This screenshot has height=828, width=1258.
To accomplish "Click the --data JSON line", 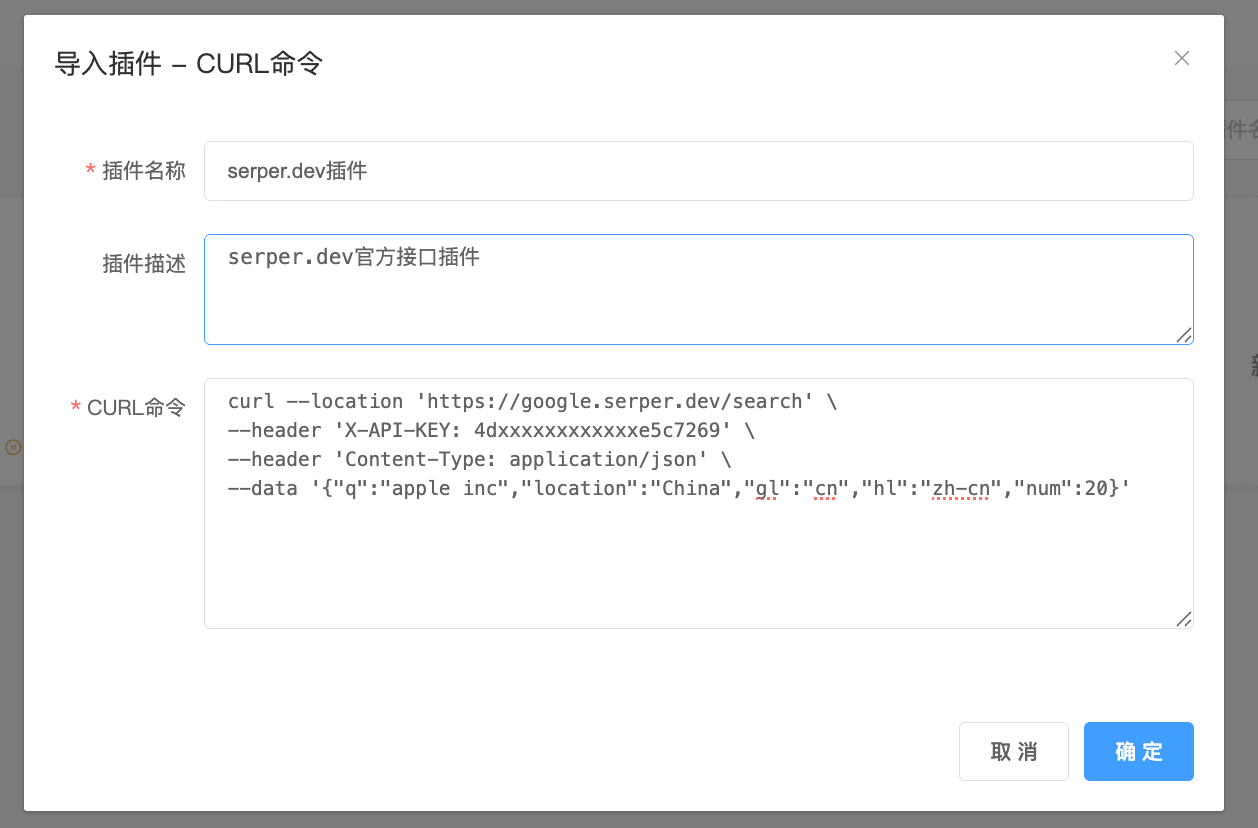I will pyautogui.click(x=679, y=488).
